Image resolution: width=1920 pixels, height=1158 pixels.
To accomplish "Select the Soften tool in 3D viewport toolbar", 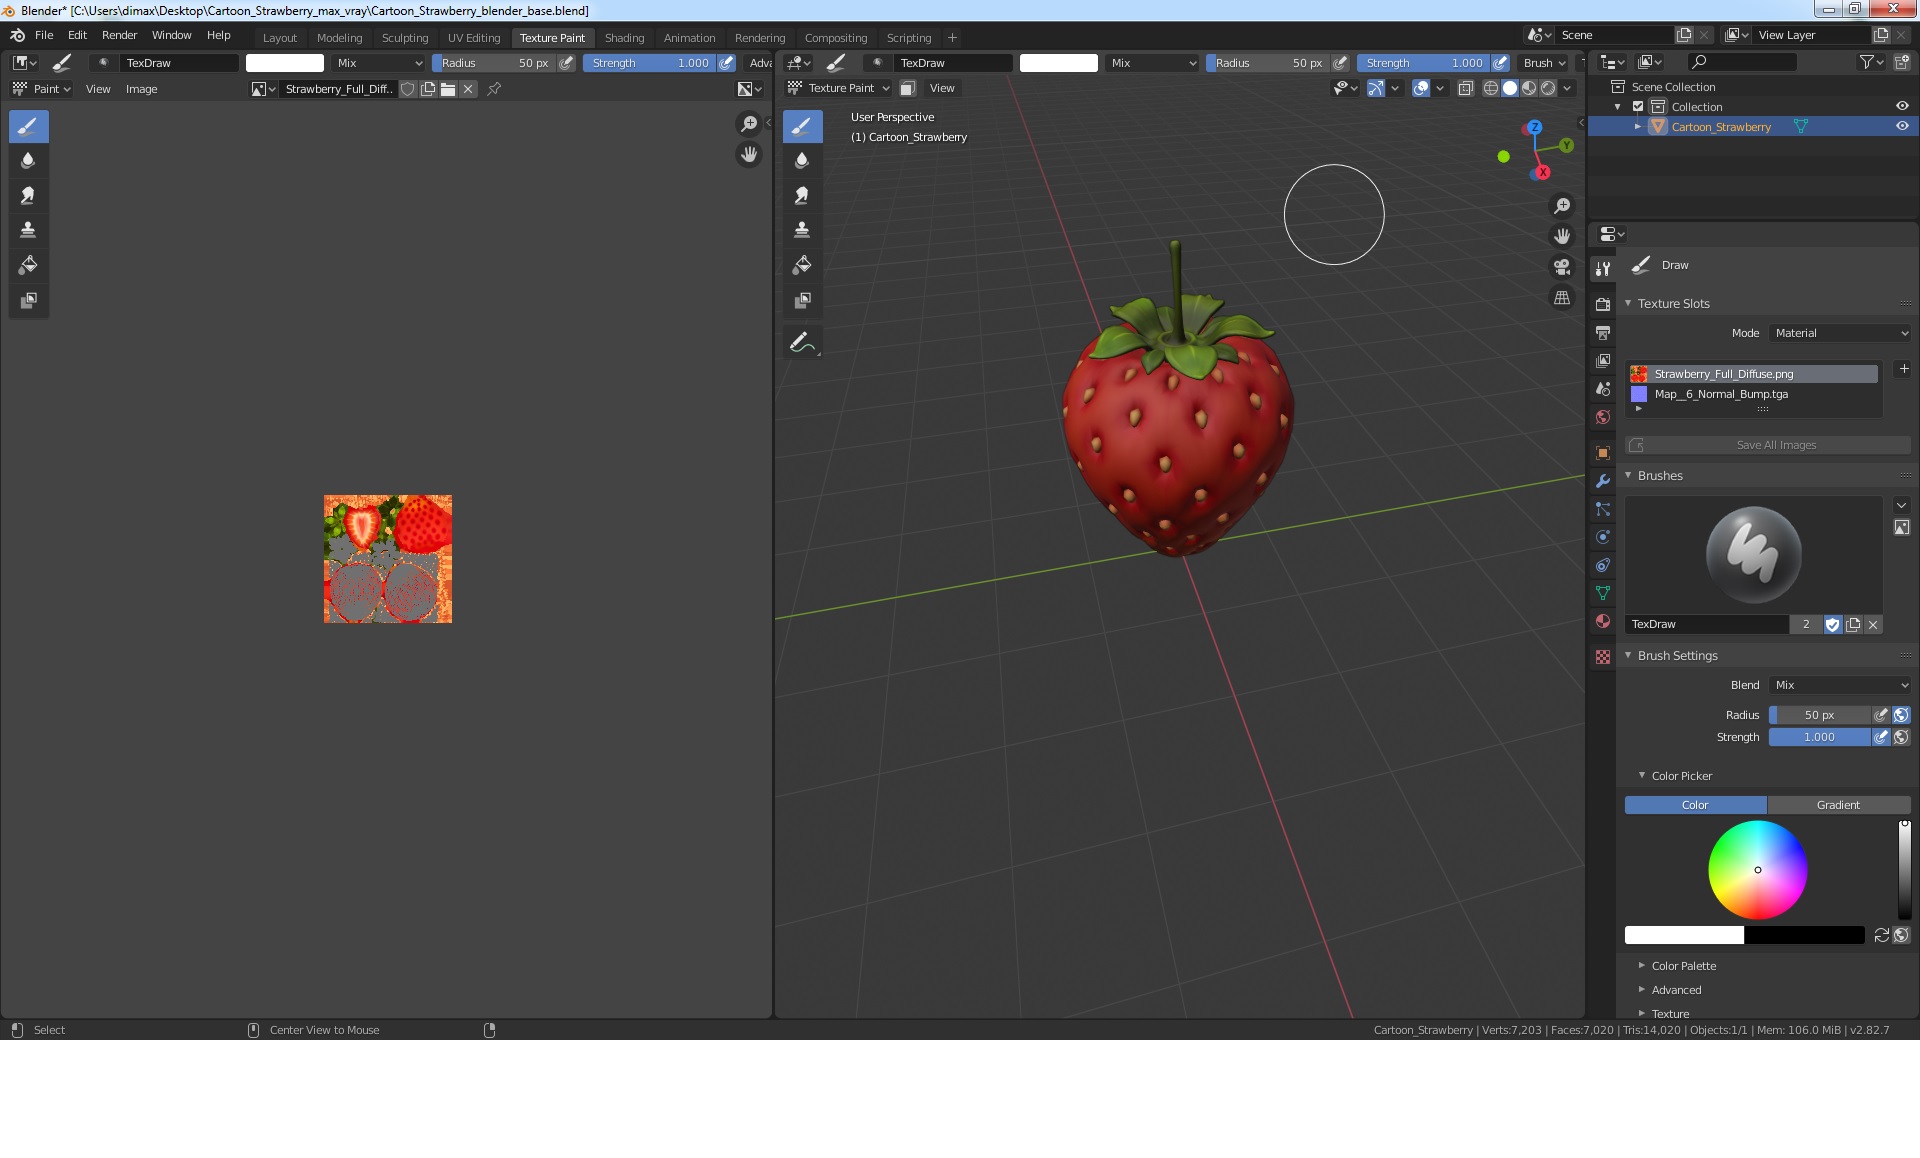I will pyautogui.click(x=802, y=161).
